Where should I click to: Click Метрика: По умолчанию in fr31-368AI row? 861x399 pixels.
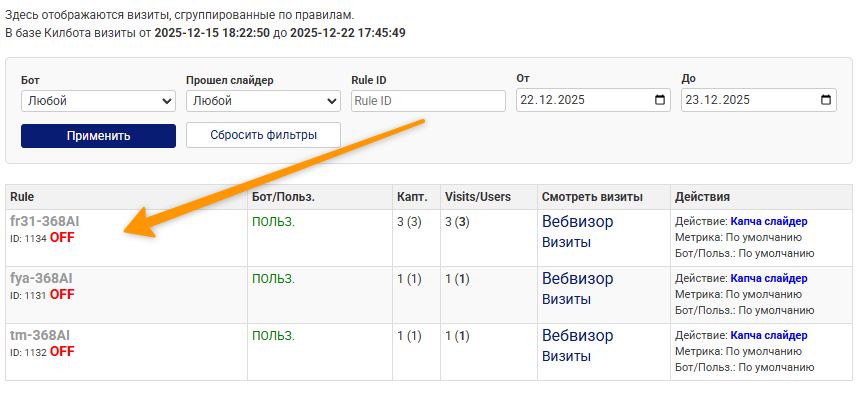coord(739,238)
